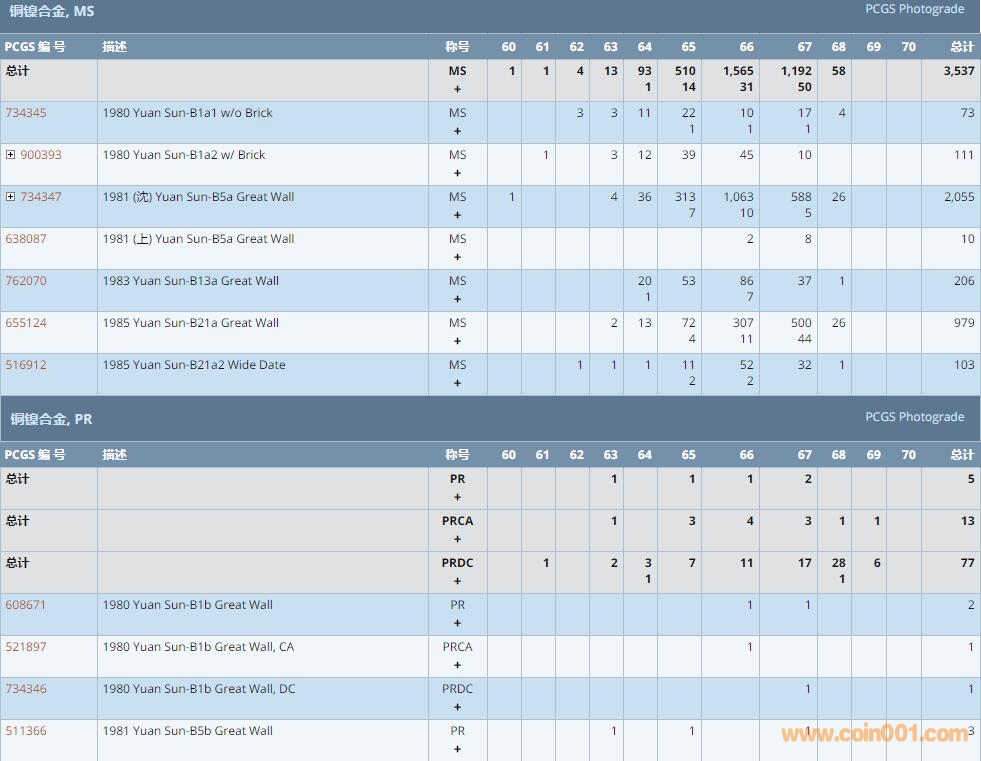
Task: Open PCGS Photograde in MS section
Action: [914, 9]
